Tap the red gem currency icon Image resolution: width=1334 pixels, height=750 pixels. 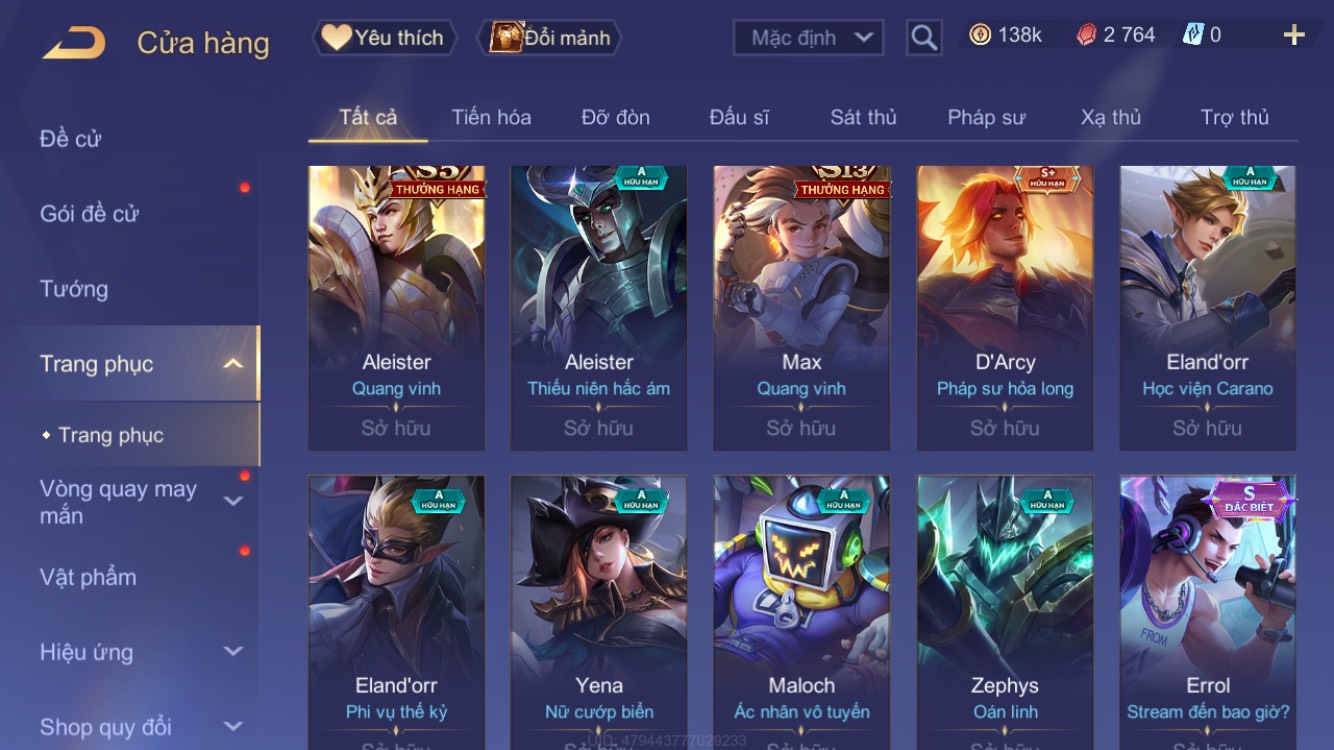(1086, 35)
